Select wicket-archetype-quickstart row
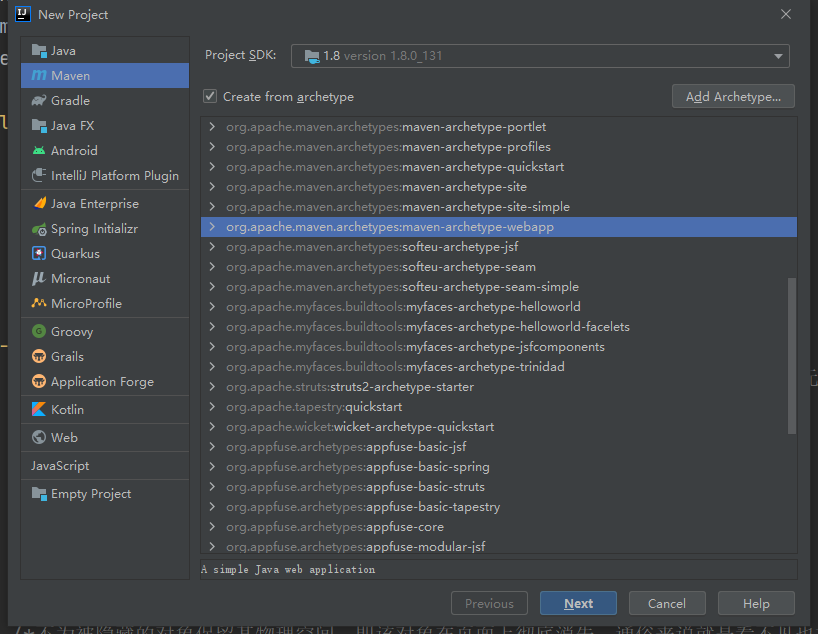818x634 pixels. point(499,427)
